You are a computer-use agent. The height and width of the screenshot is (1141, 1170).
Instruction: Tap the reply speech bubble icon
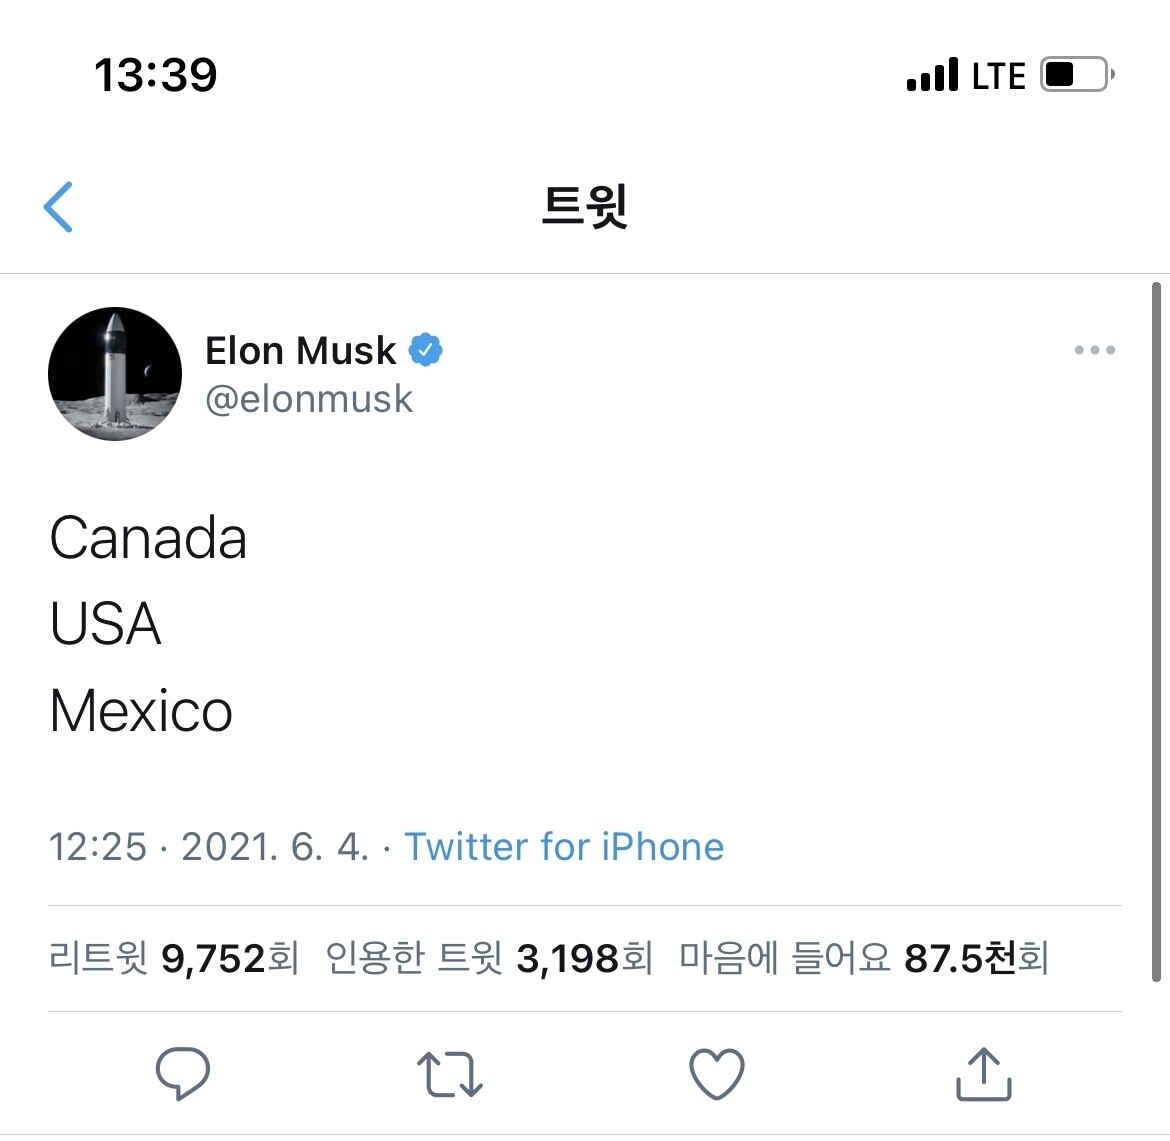click(183, 1074)
